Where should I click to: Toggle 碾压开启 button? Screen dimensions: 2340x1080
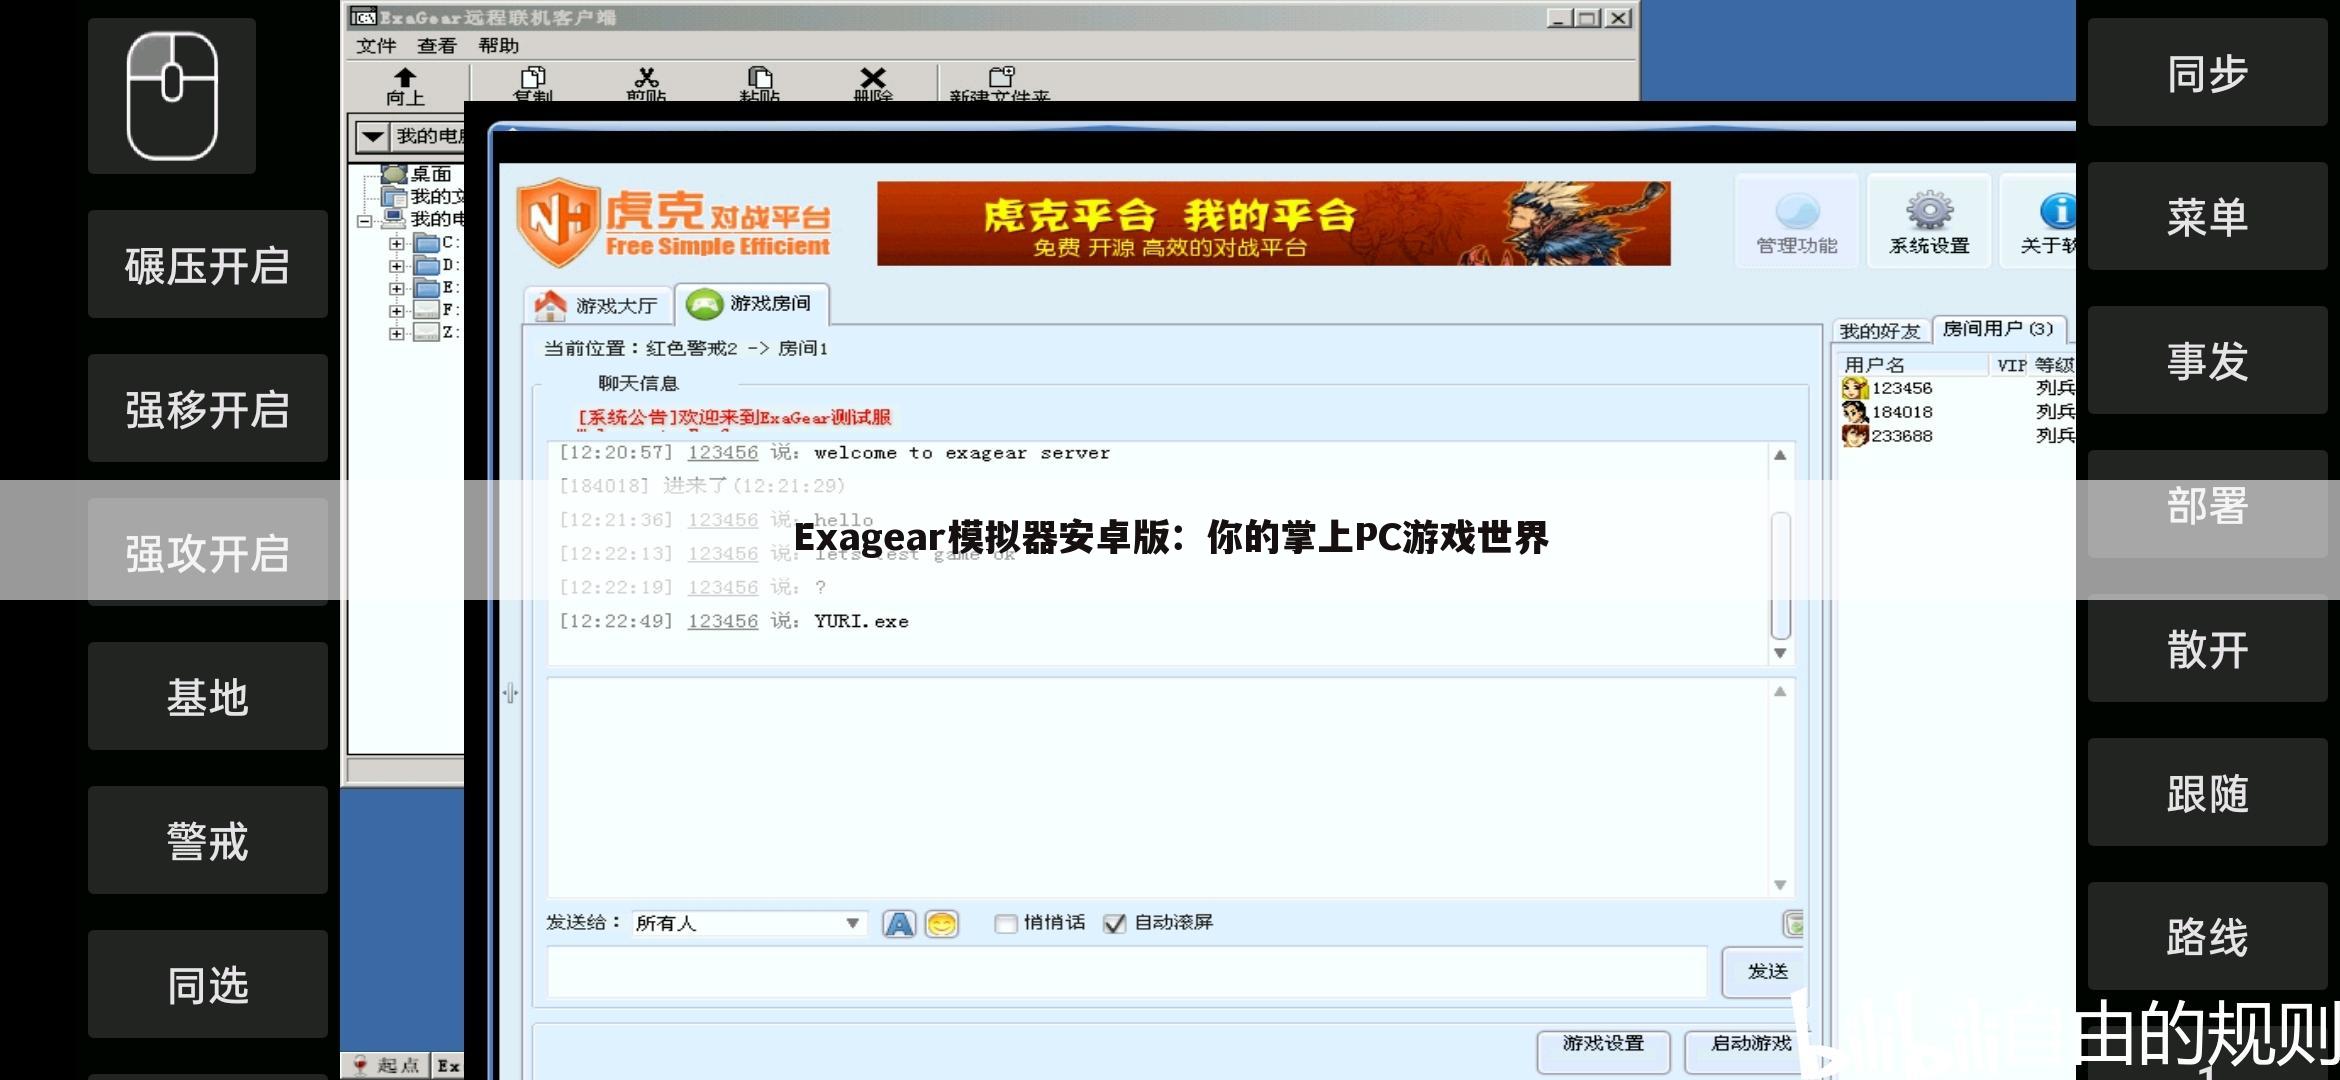pyautogui.click(x=208, y=265)
